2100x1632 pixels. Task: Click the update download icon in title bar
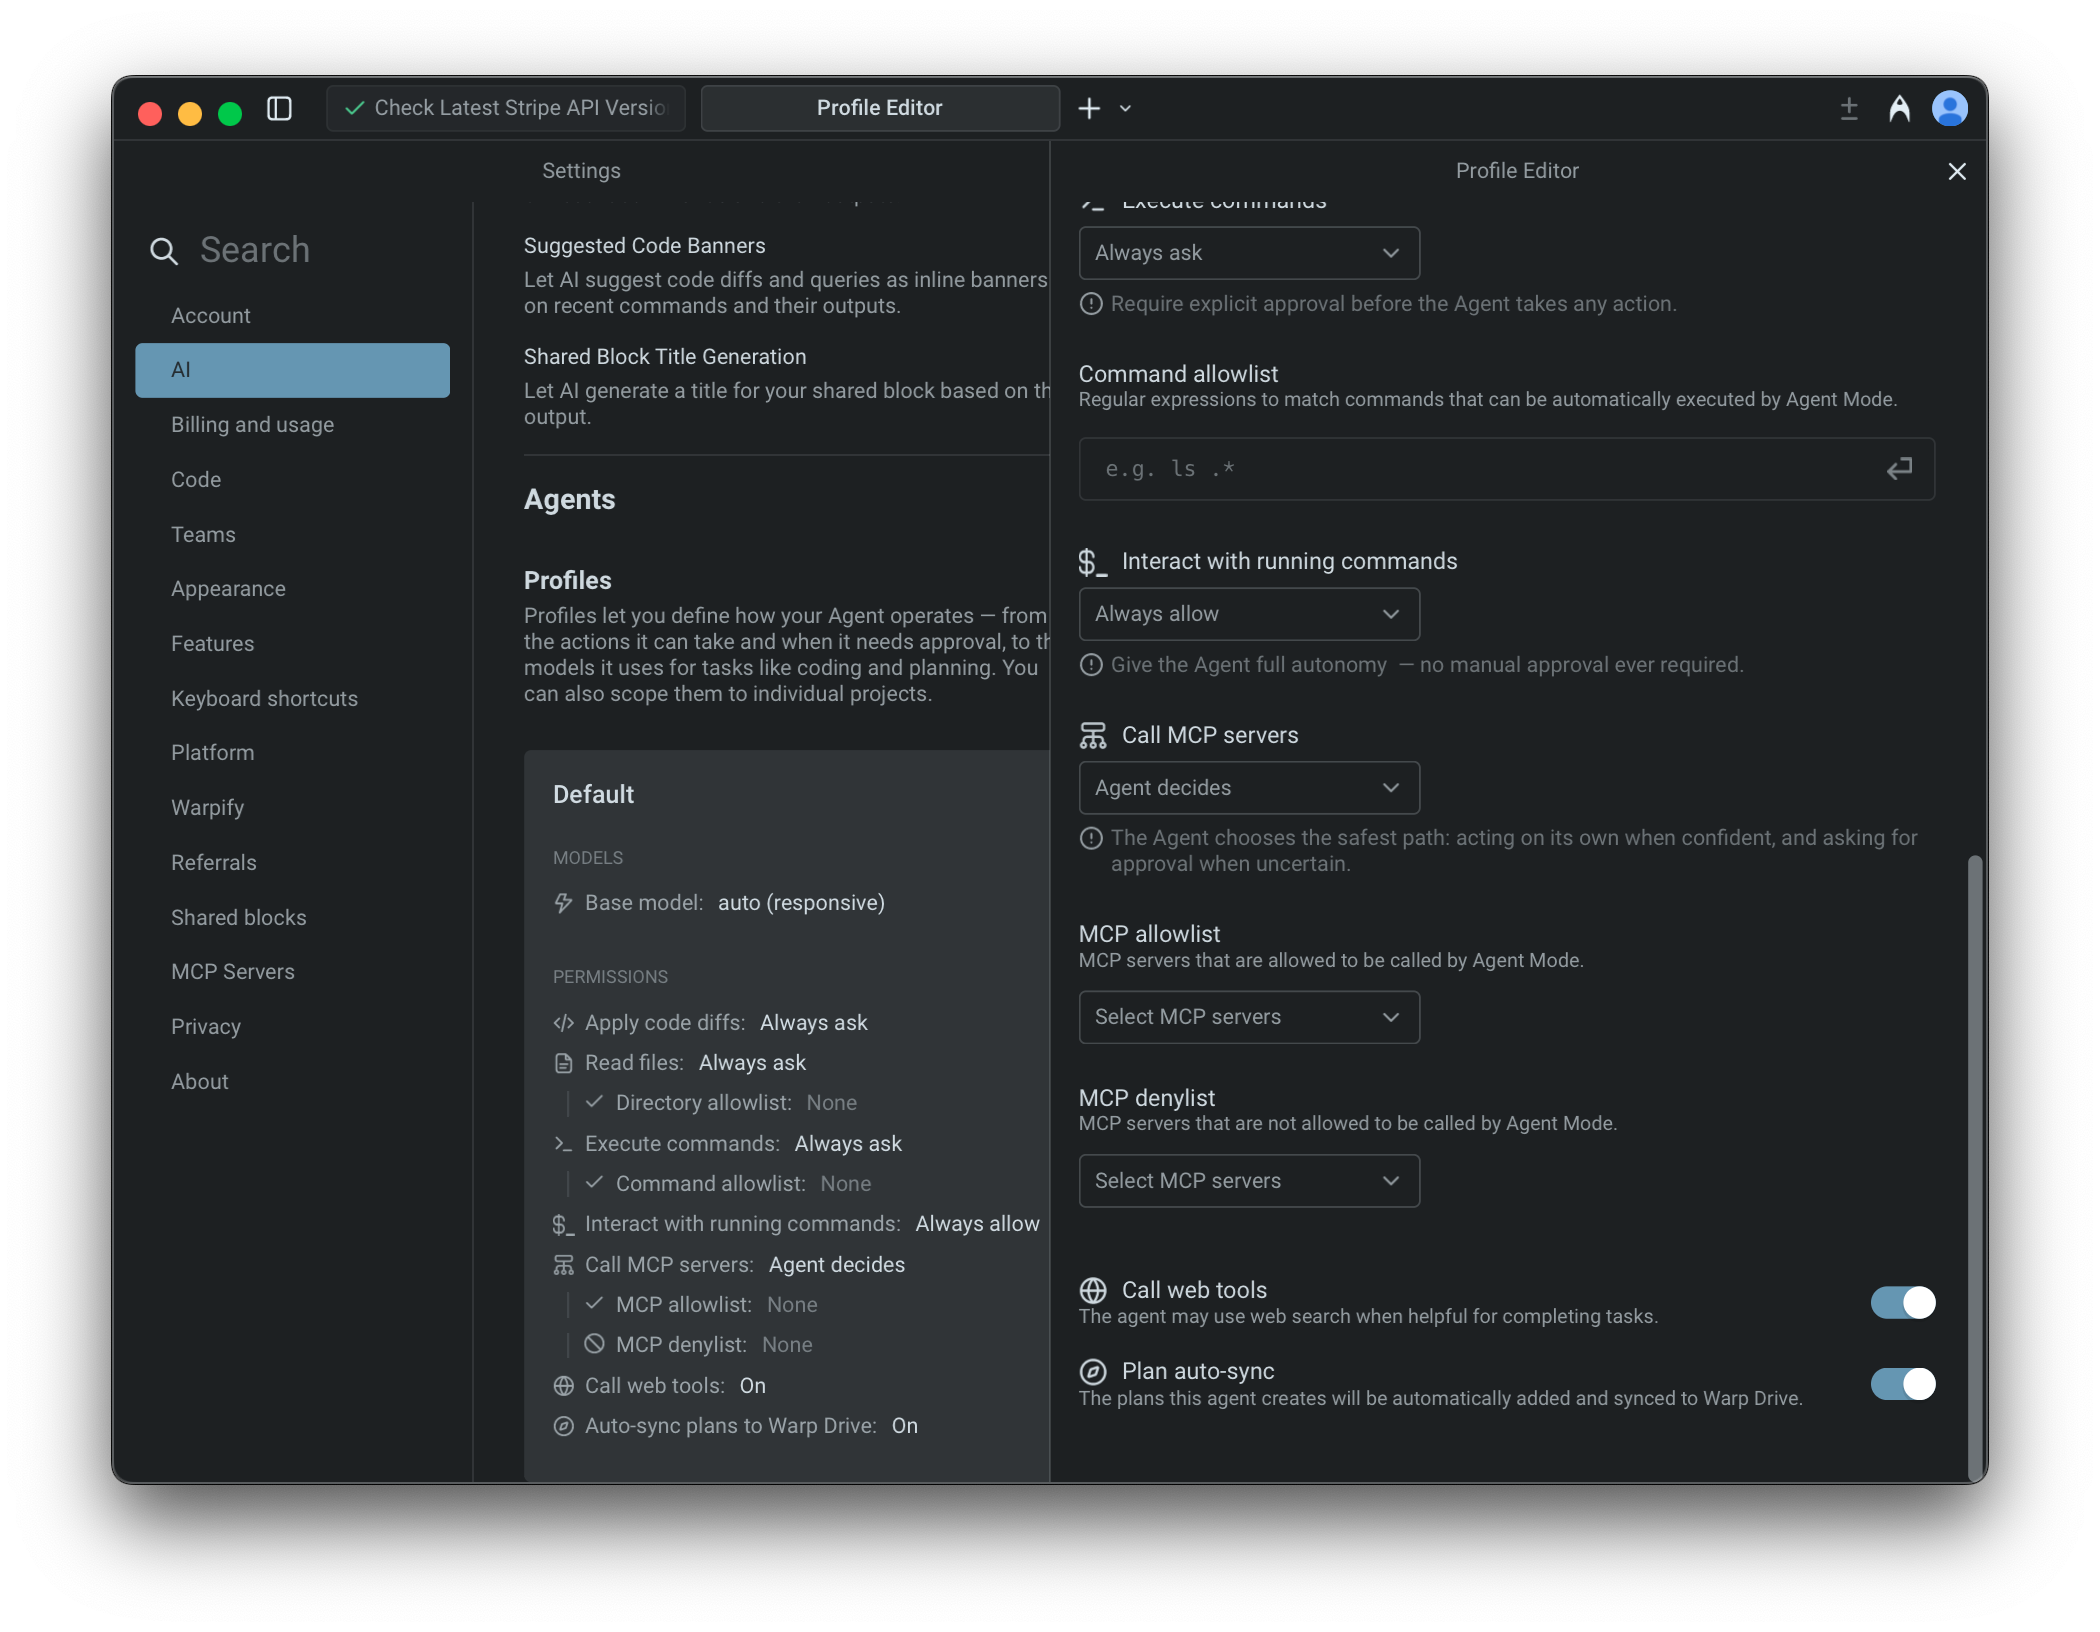(x=1848, y=108)
